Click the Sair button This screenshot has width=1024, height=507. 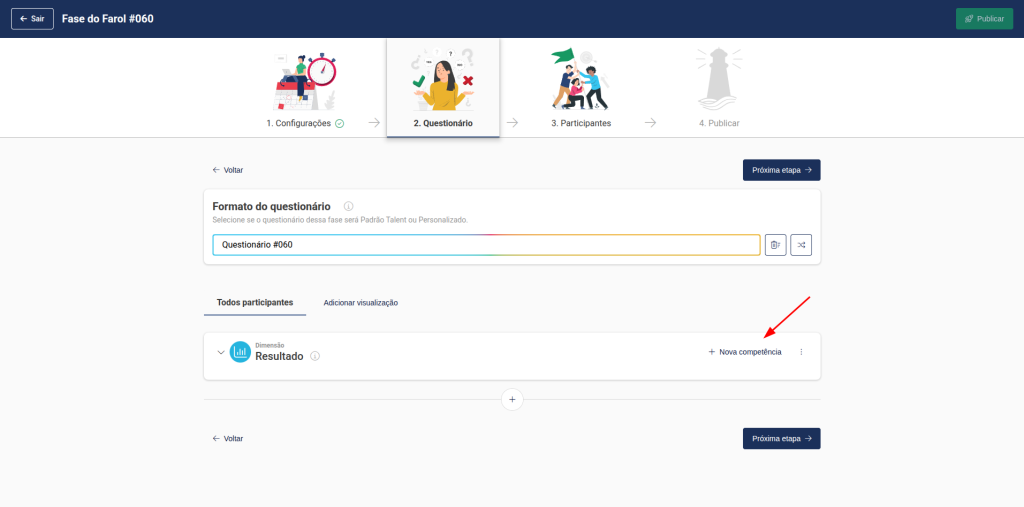click(32, 19)
